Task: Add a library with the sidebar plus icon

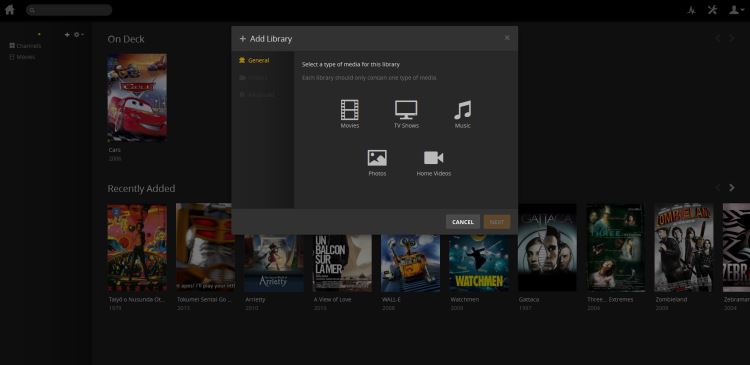Action: click(67, 34)
